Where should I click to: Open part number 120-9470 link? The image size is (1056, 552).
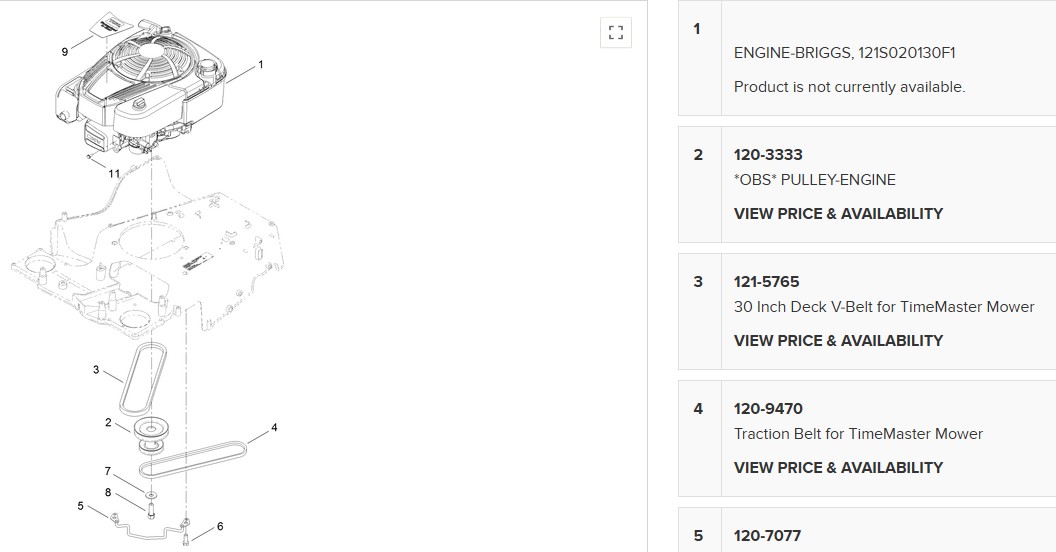click(x=768, y=409)
